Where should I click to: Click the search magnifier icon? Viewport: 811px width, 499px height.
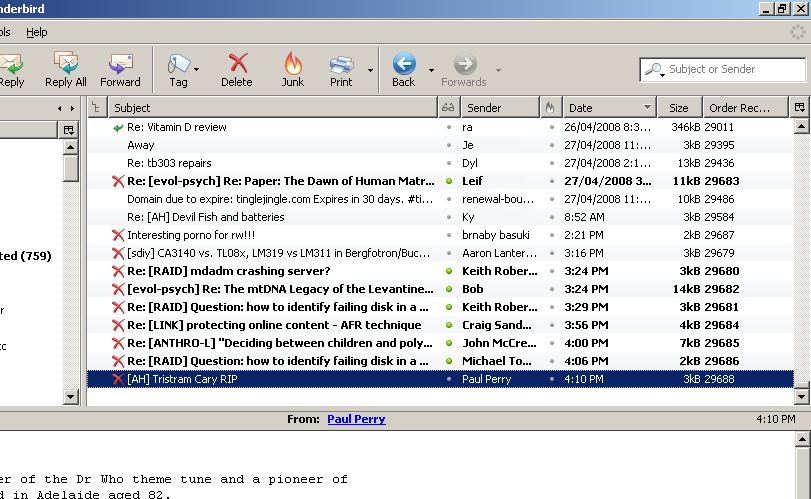(x=654, y=69)
